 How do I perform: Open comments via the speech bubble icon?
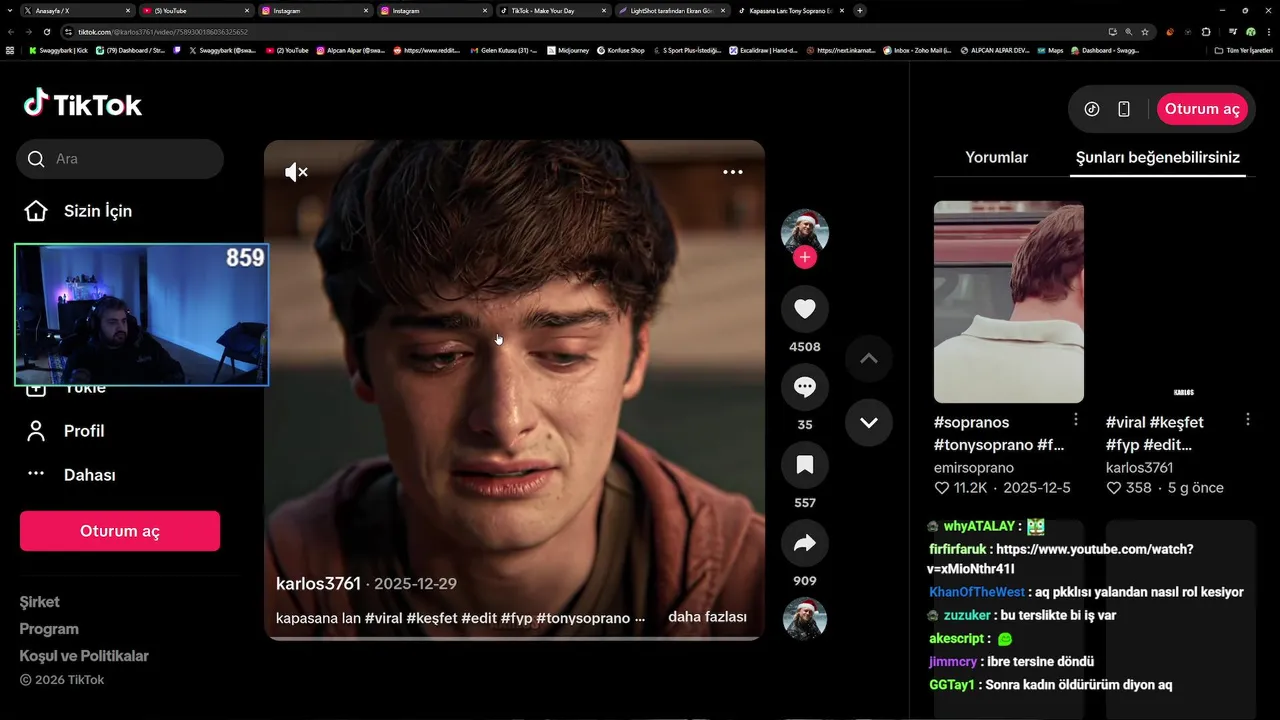click(805, 387)
